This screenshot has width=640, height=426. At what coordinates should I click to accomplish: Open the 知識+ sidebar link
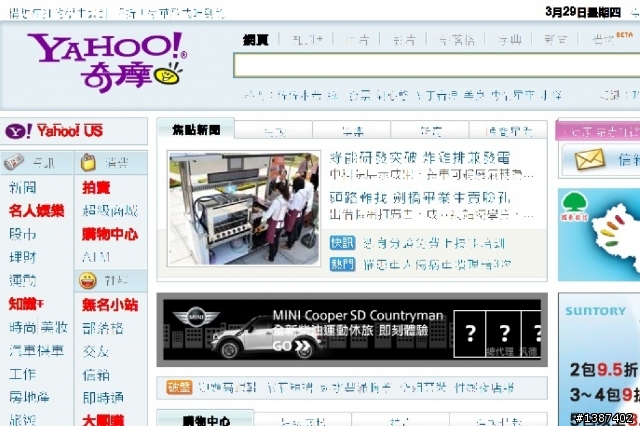pyautogui.click(x=26, y=304)
